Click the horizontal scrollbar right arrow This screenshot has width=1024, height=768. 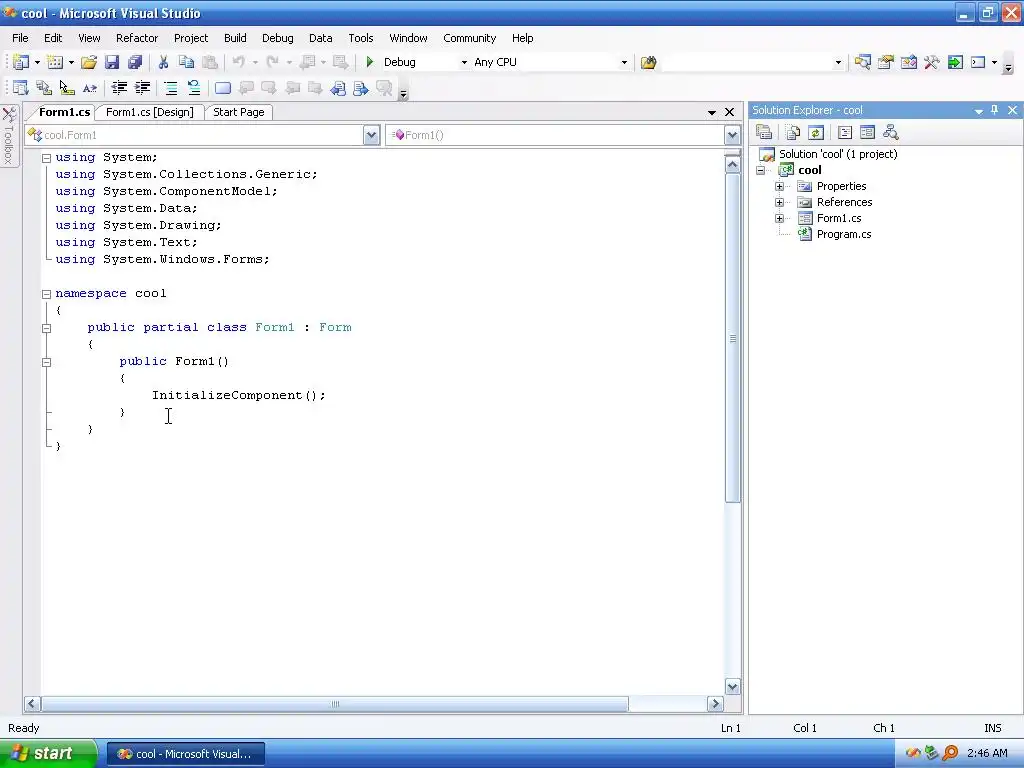[x=715, y=704]
